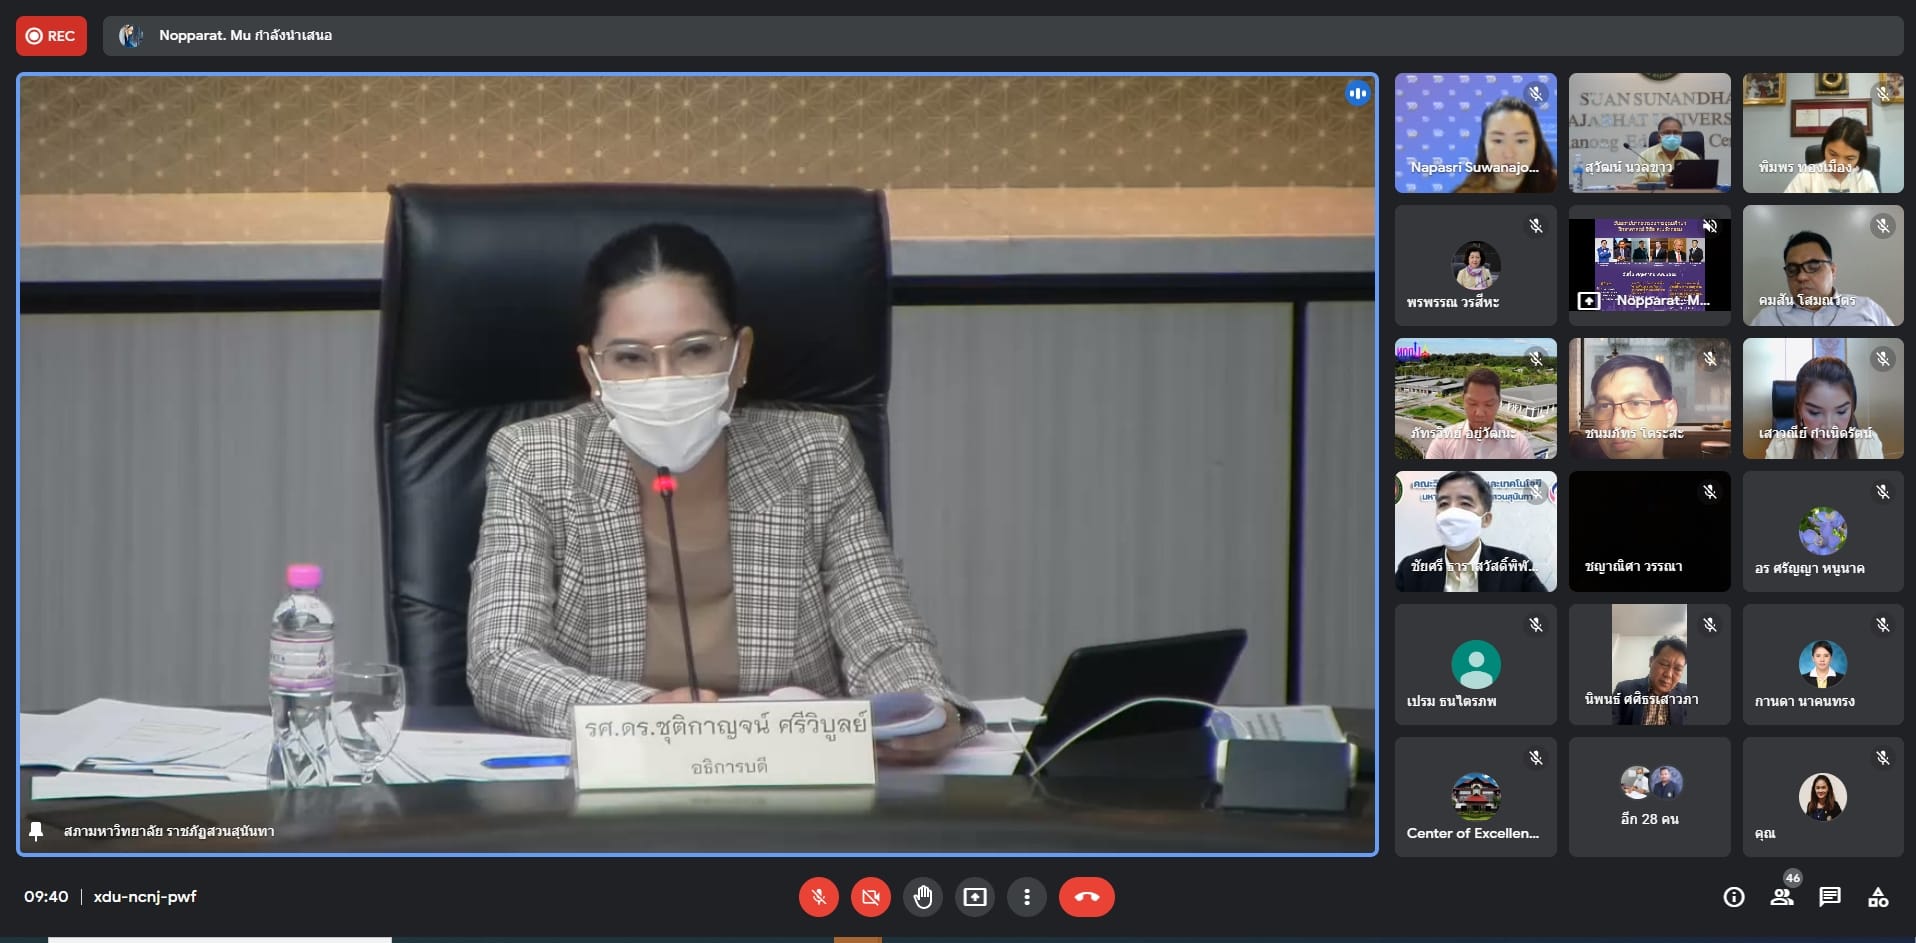The image size is (1916, 943).
Task: Select the Center of Excellen tile
Action: click(x=1475, y=797)
